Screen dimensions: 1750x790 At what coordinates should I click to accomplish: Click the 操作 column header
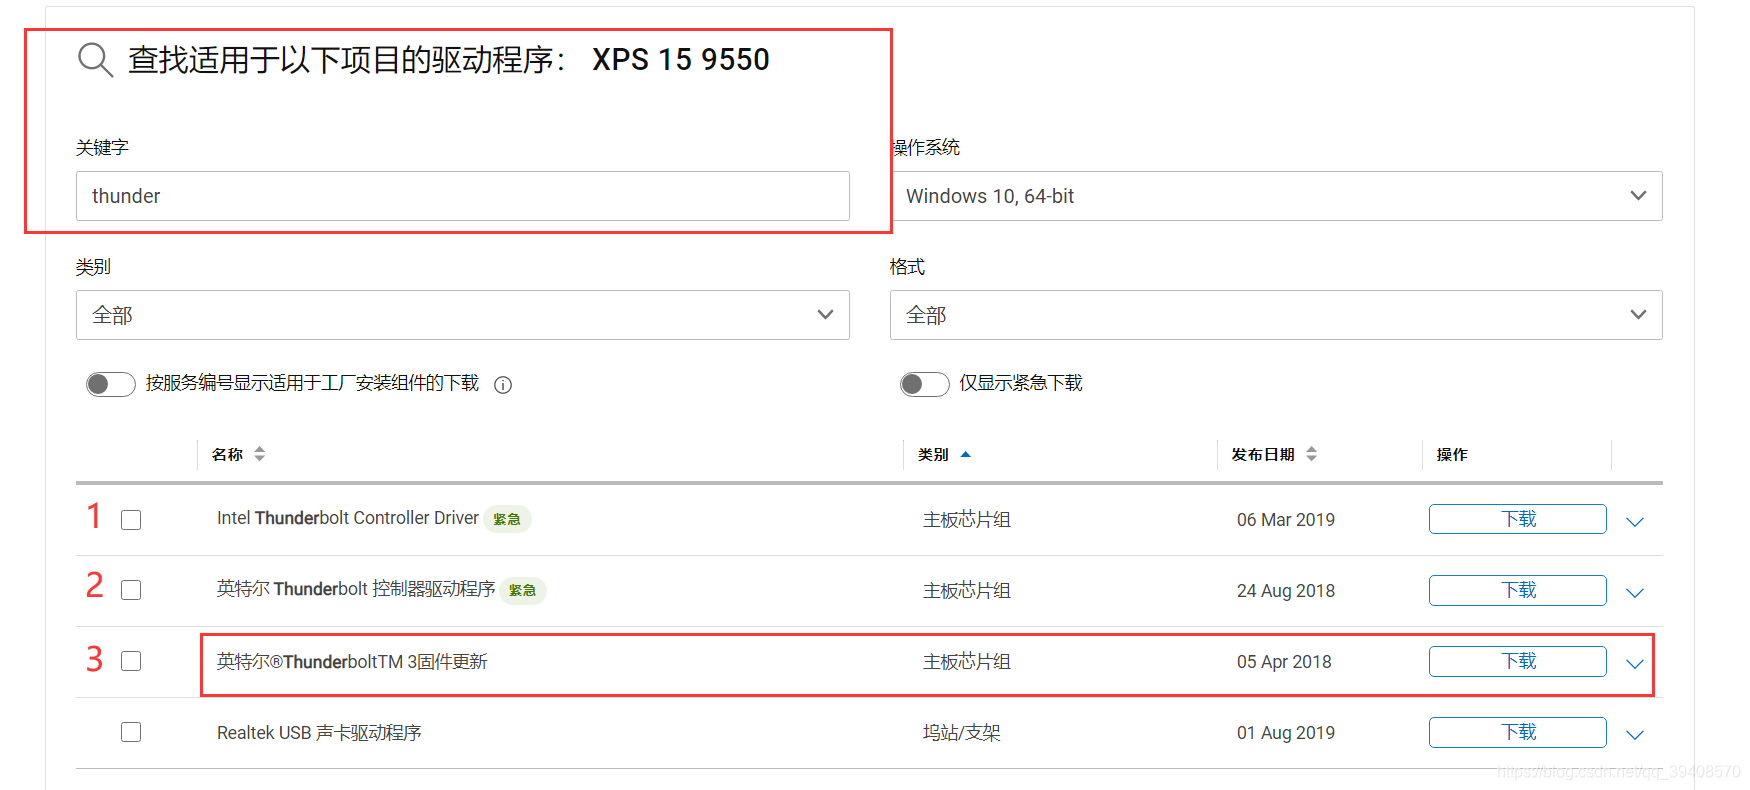coord(1452,454)
